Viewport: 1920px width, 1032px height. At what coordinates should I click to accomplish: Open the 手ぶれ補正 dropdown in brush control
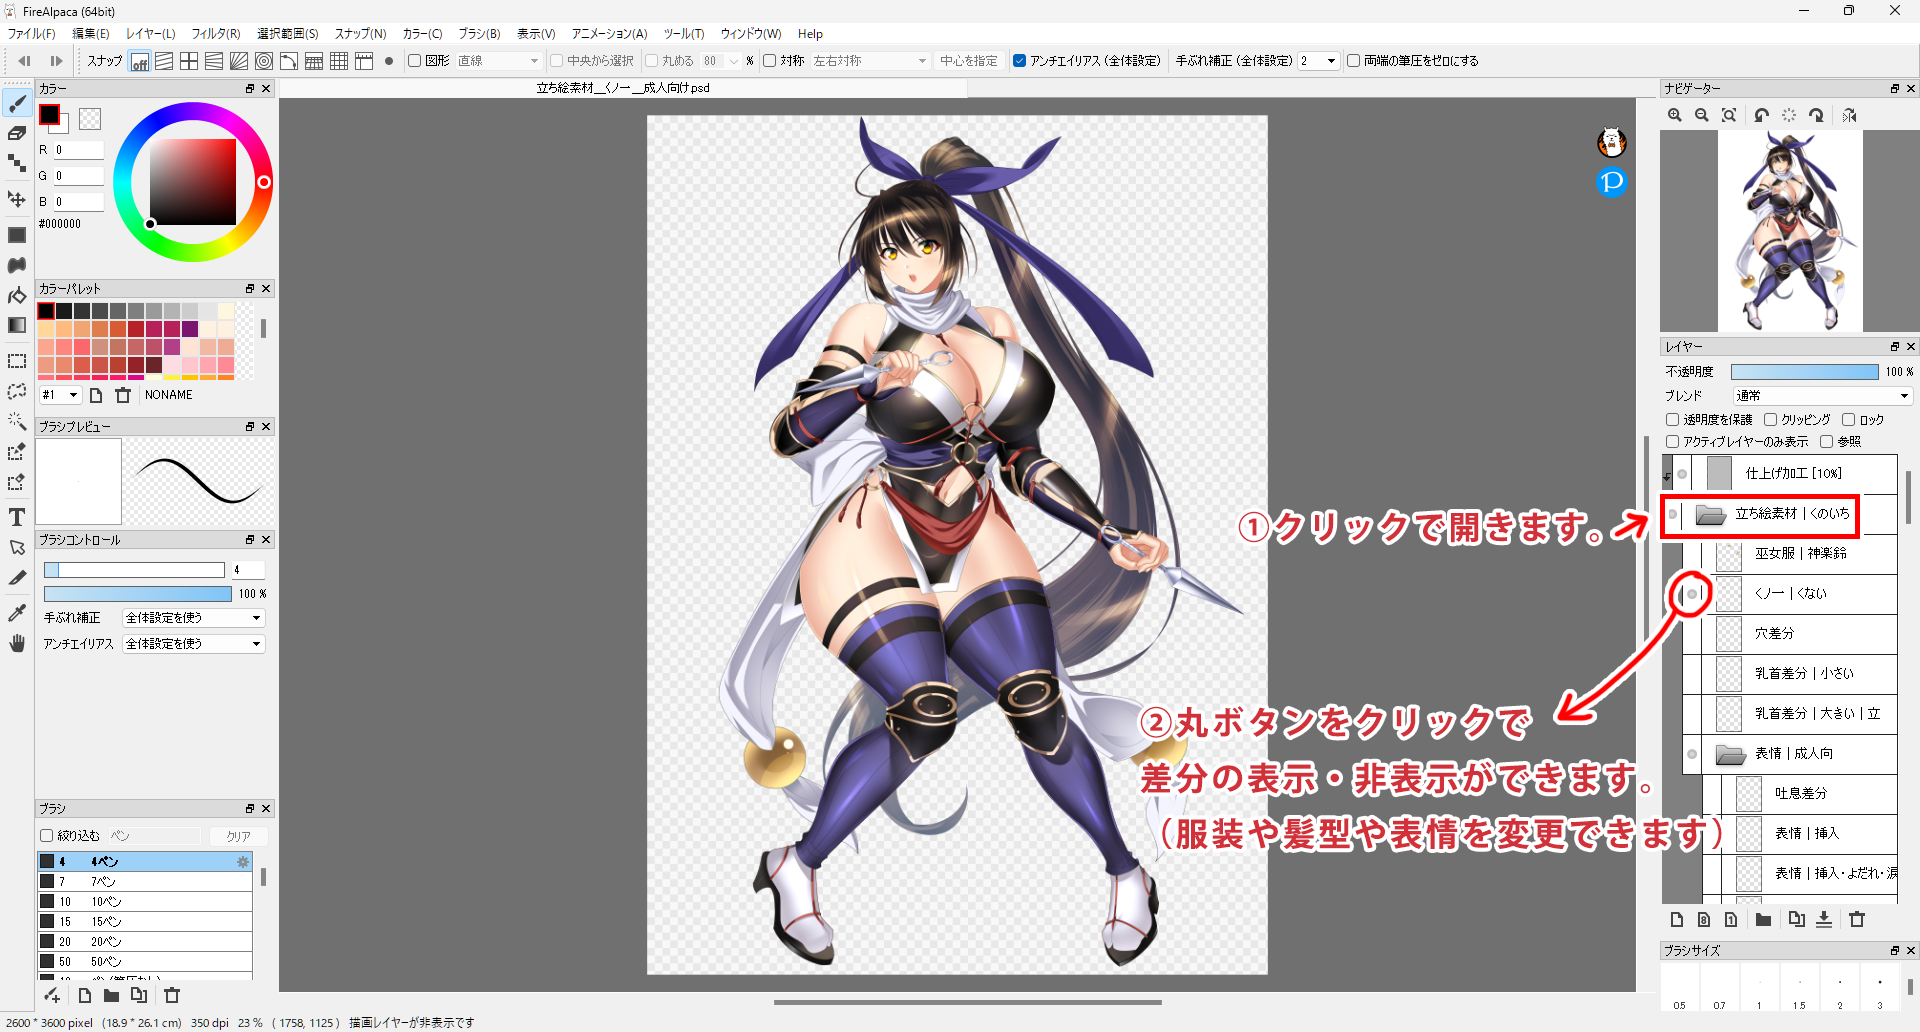193,618
